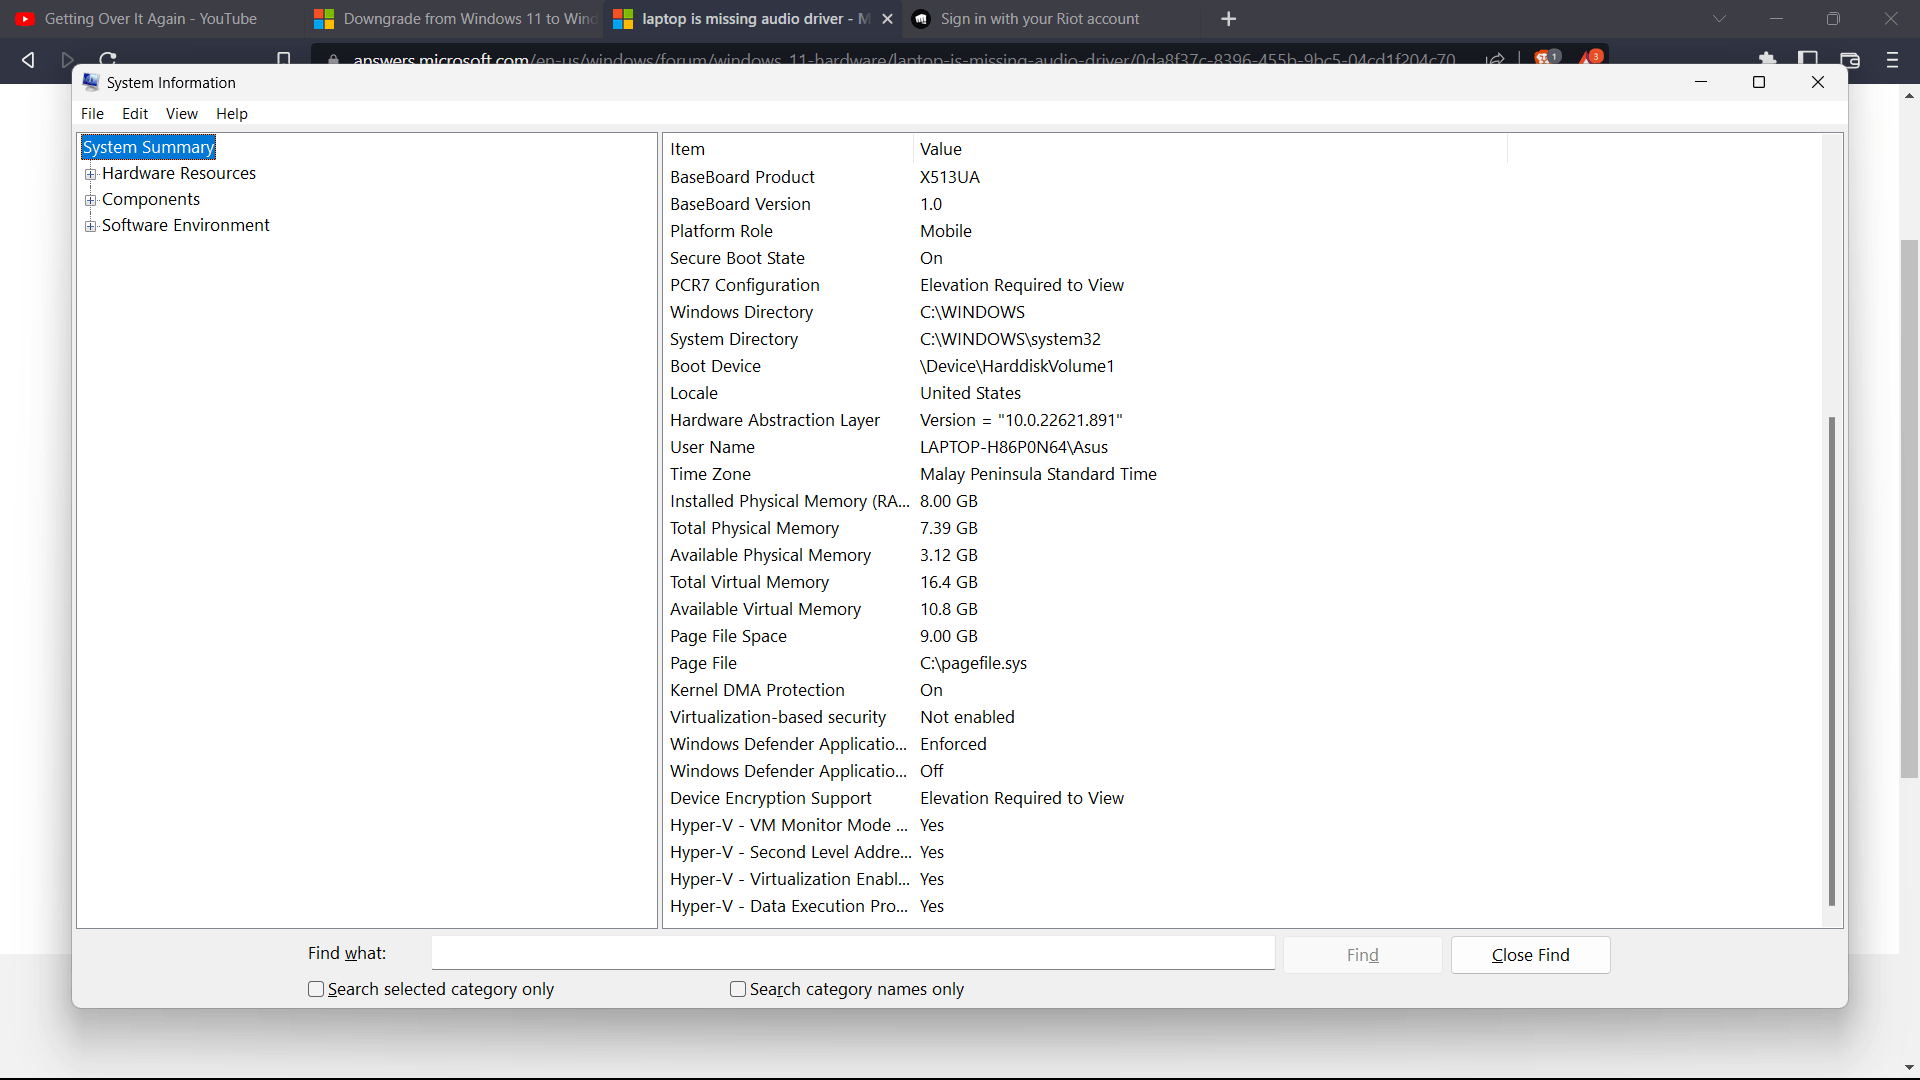Select the Hardware Abstraction Layer row

(1242, 420)
